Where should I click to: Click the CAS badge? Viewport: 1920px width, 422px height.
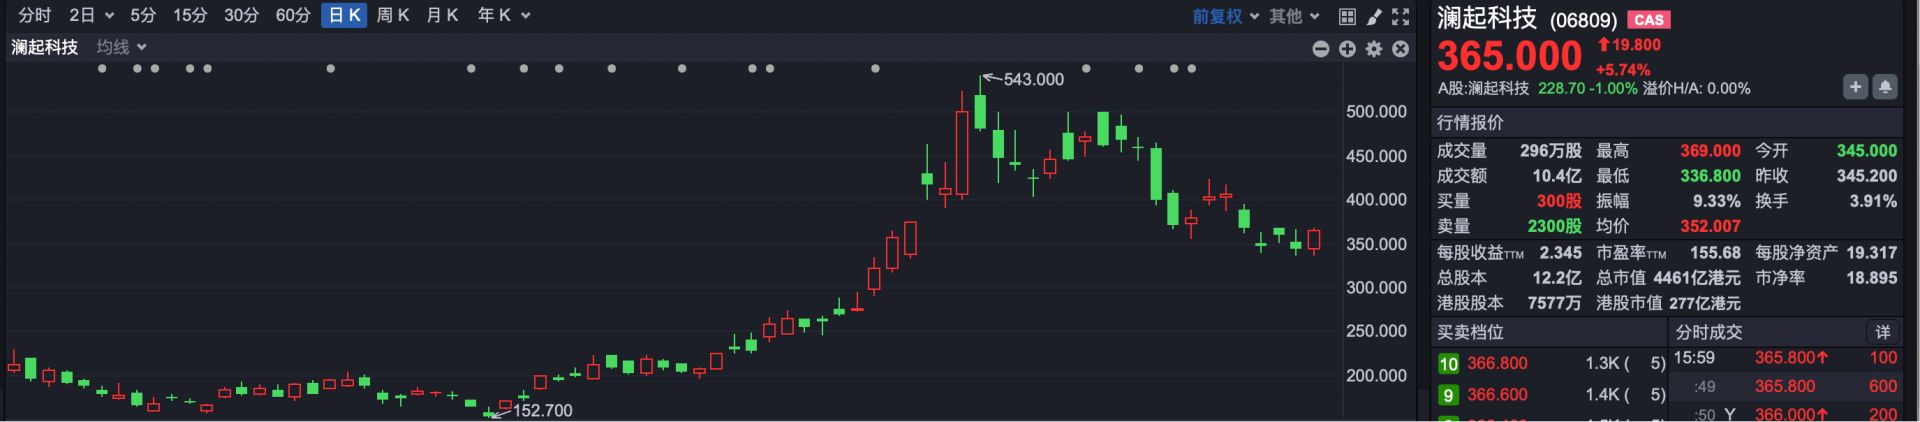pyautogui.click(x=1649, y=20)
